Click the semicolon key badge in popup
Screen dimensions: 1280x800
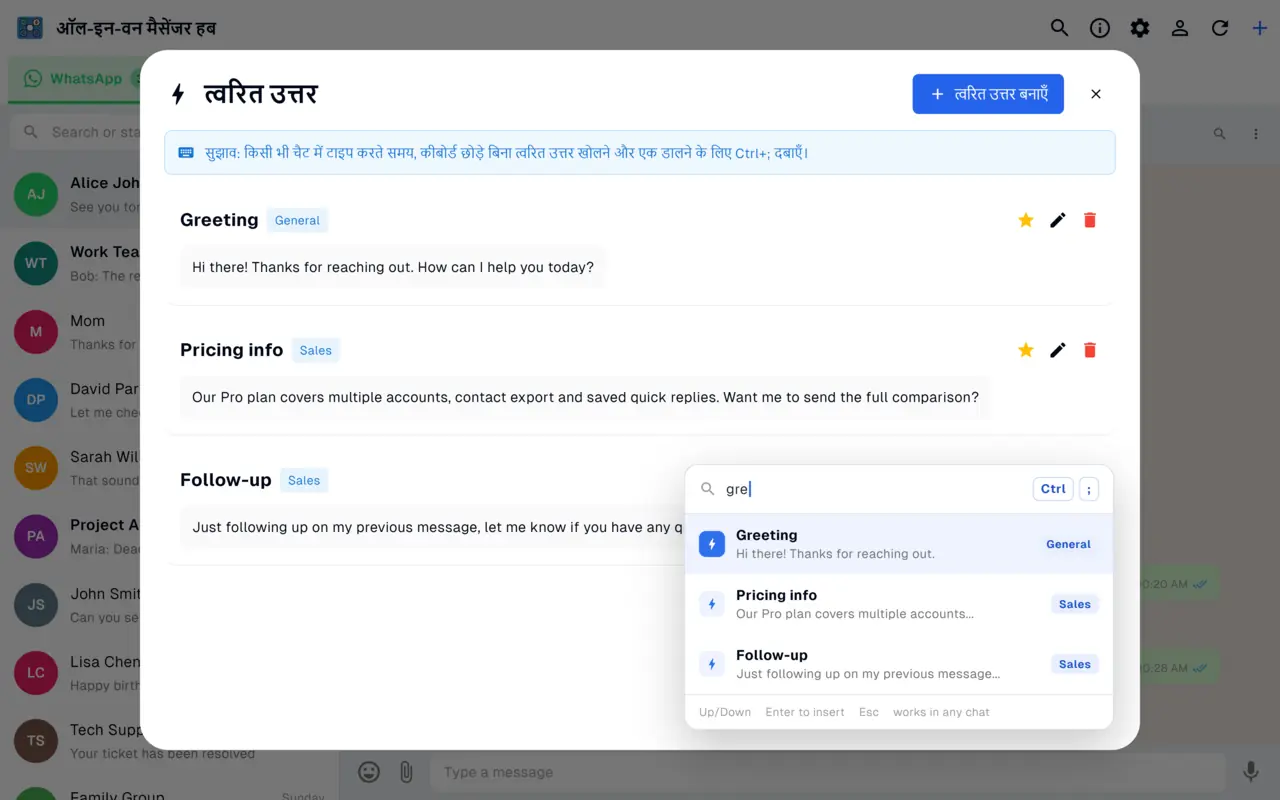[1089, 489]
